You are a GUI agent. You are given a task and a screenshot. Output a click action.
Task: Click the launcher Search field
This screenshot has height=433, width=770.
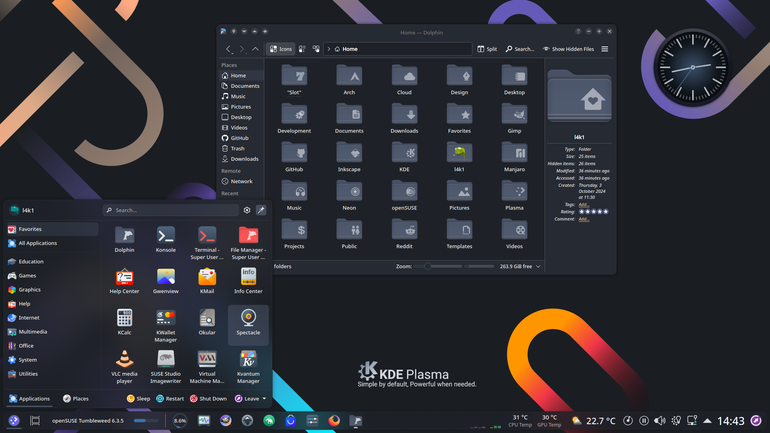click(170, 210)
